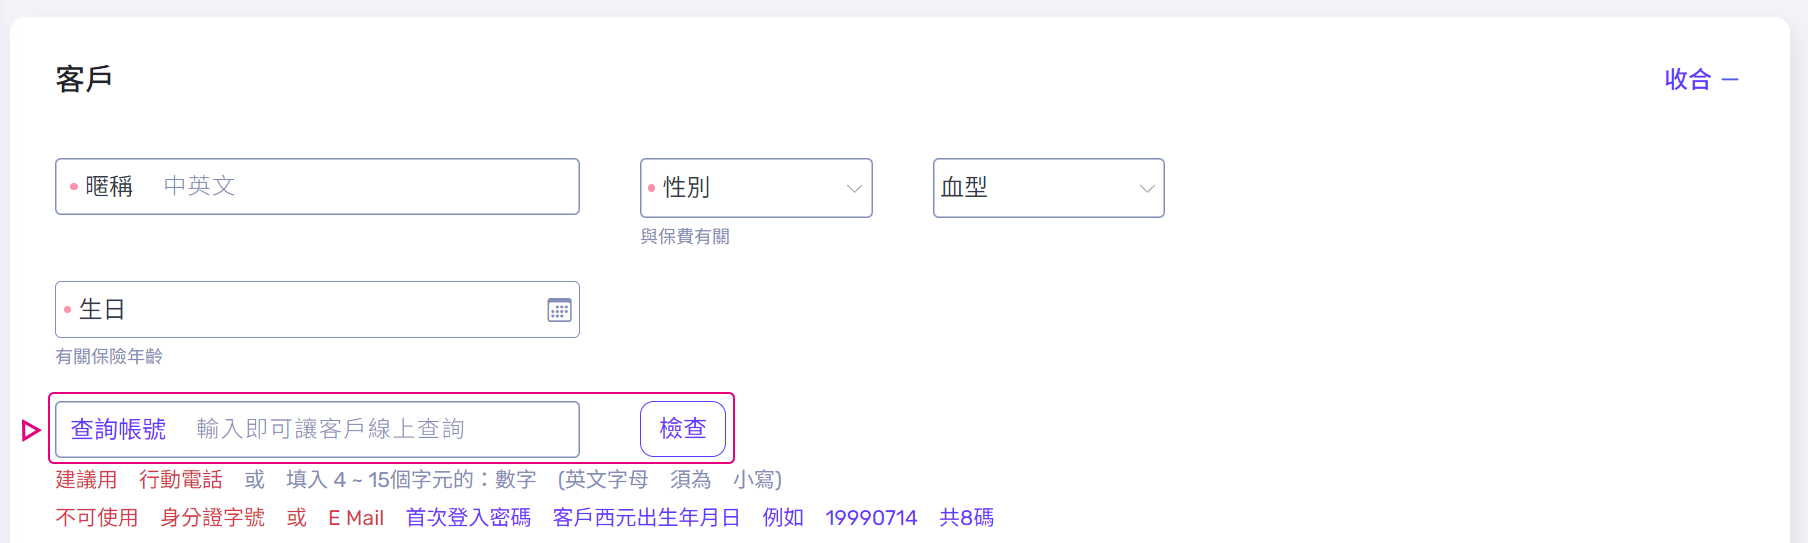The height and width of the screenshot is (543, 1808).
Task: Expand the 性別 gender dropdown
Action: [755, 188]
